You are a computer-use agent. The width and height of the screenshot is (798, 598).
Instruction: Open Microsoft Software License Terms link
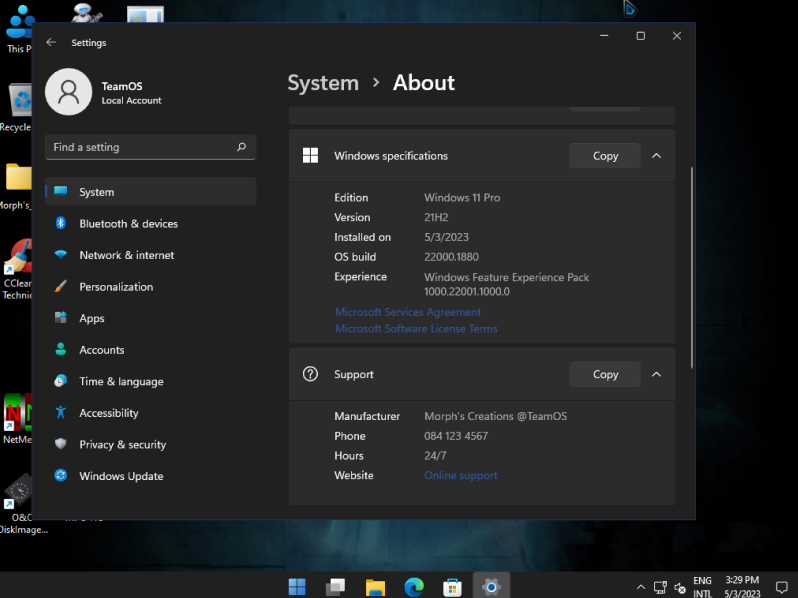click(416, 329)
